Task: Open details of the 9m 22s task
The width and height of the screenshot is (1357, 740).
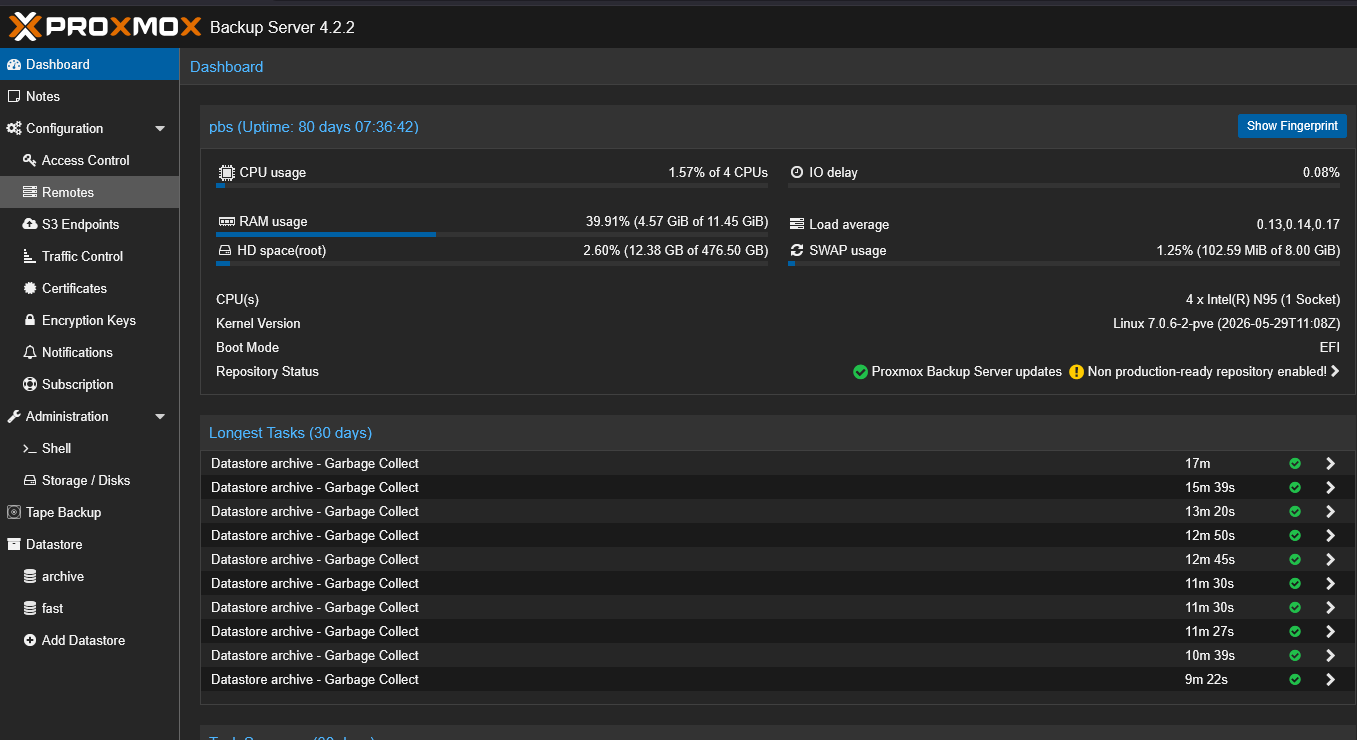Action: (1330, 679)
